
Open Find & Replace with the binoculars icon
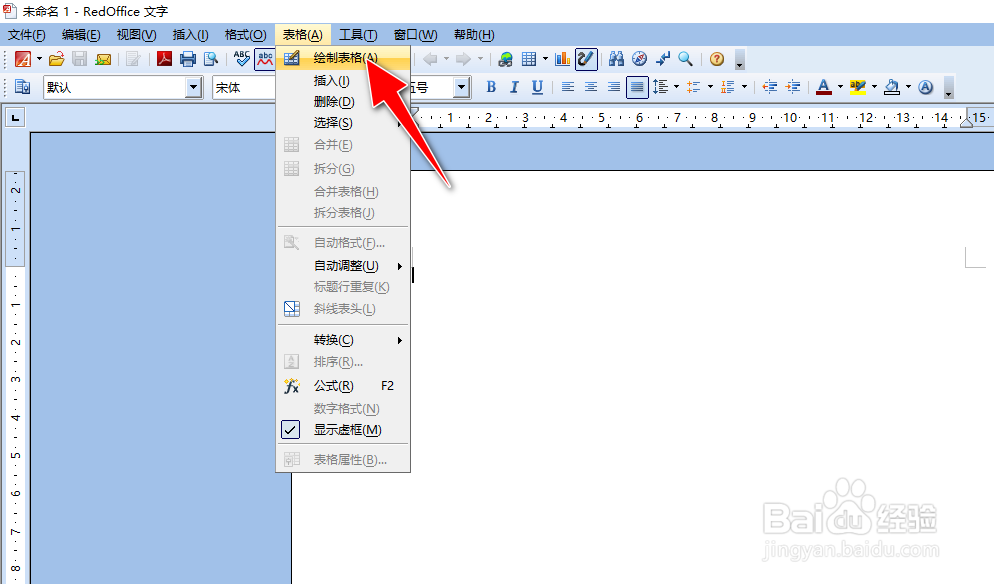(618, 59)
